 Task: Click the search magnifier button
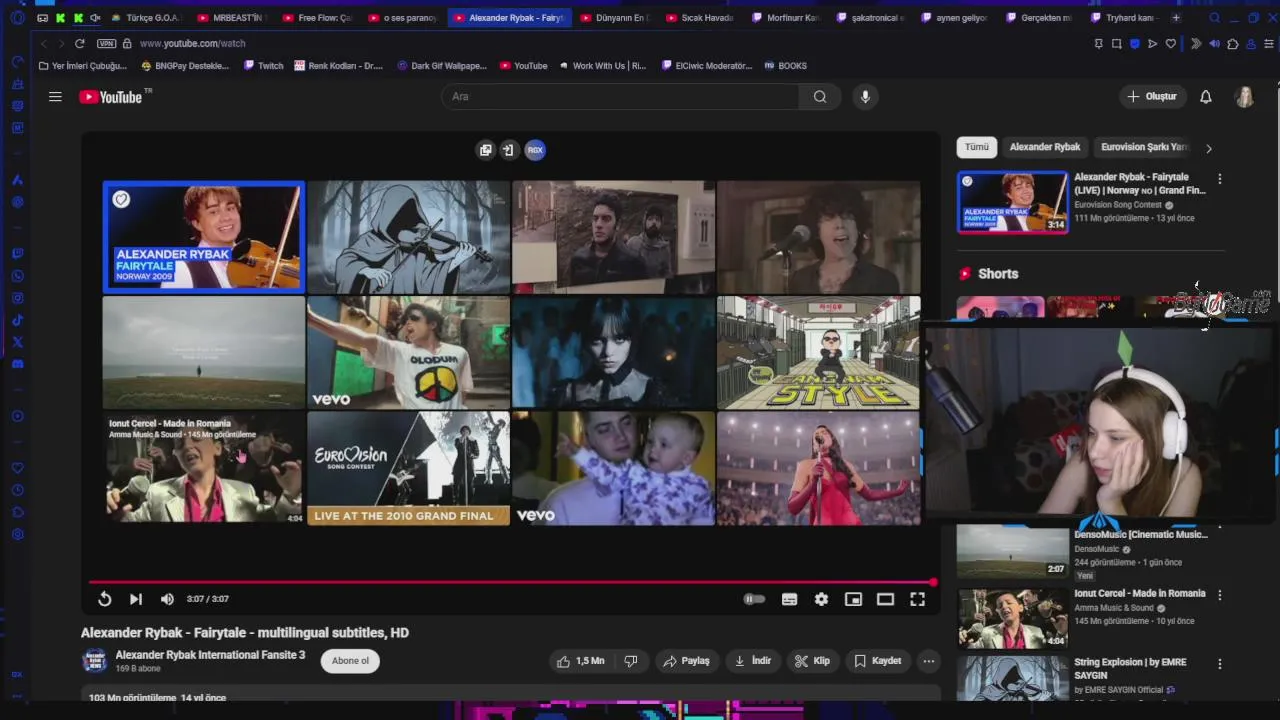(820, 97)
